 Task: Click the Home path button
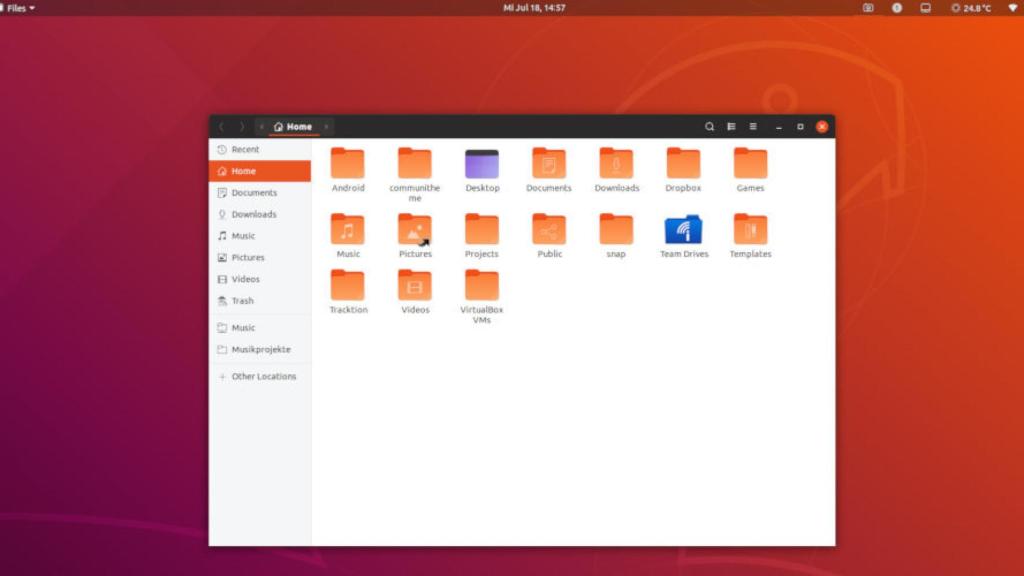click(x=295, y=127)
